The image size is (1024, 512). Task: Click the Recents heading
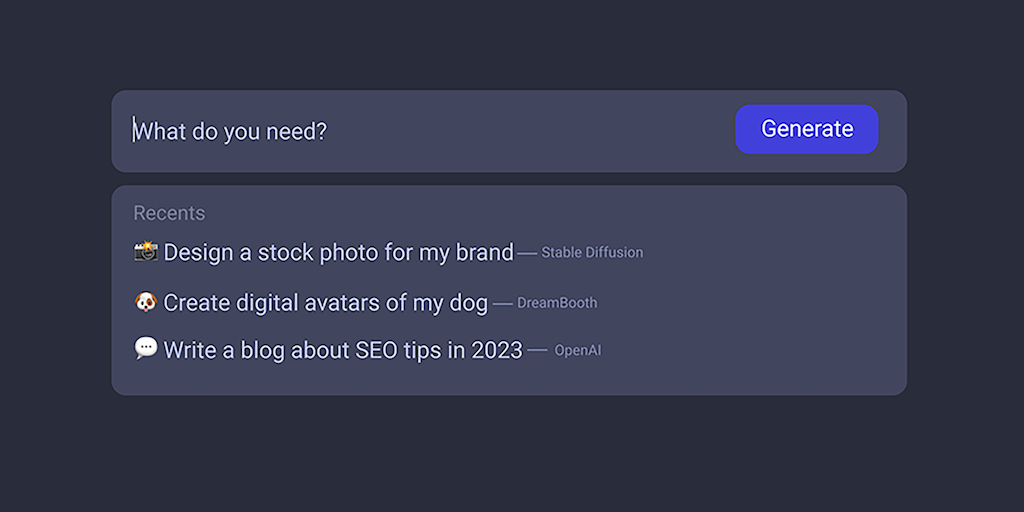click(x=169, y=213)
